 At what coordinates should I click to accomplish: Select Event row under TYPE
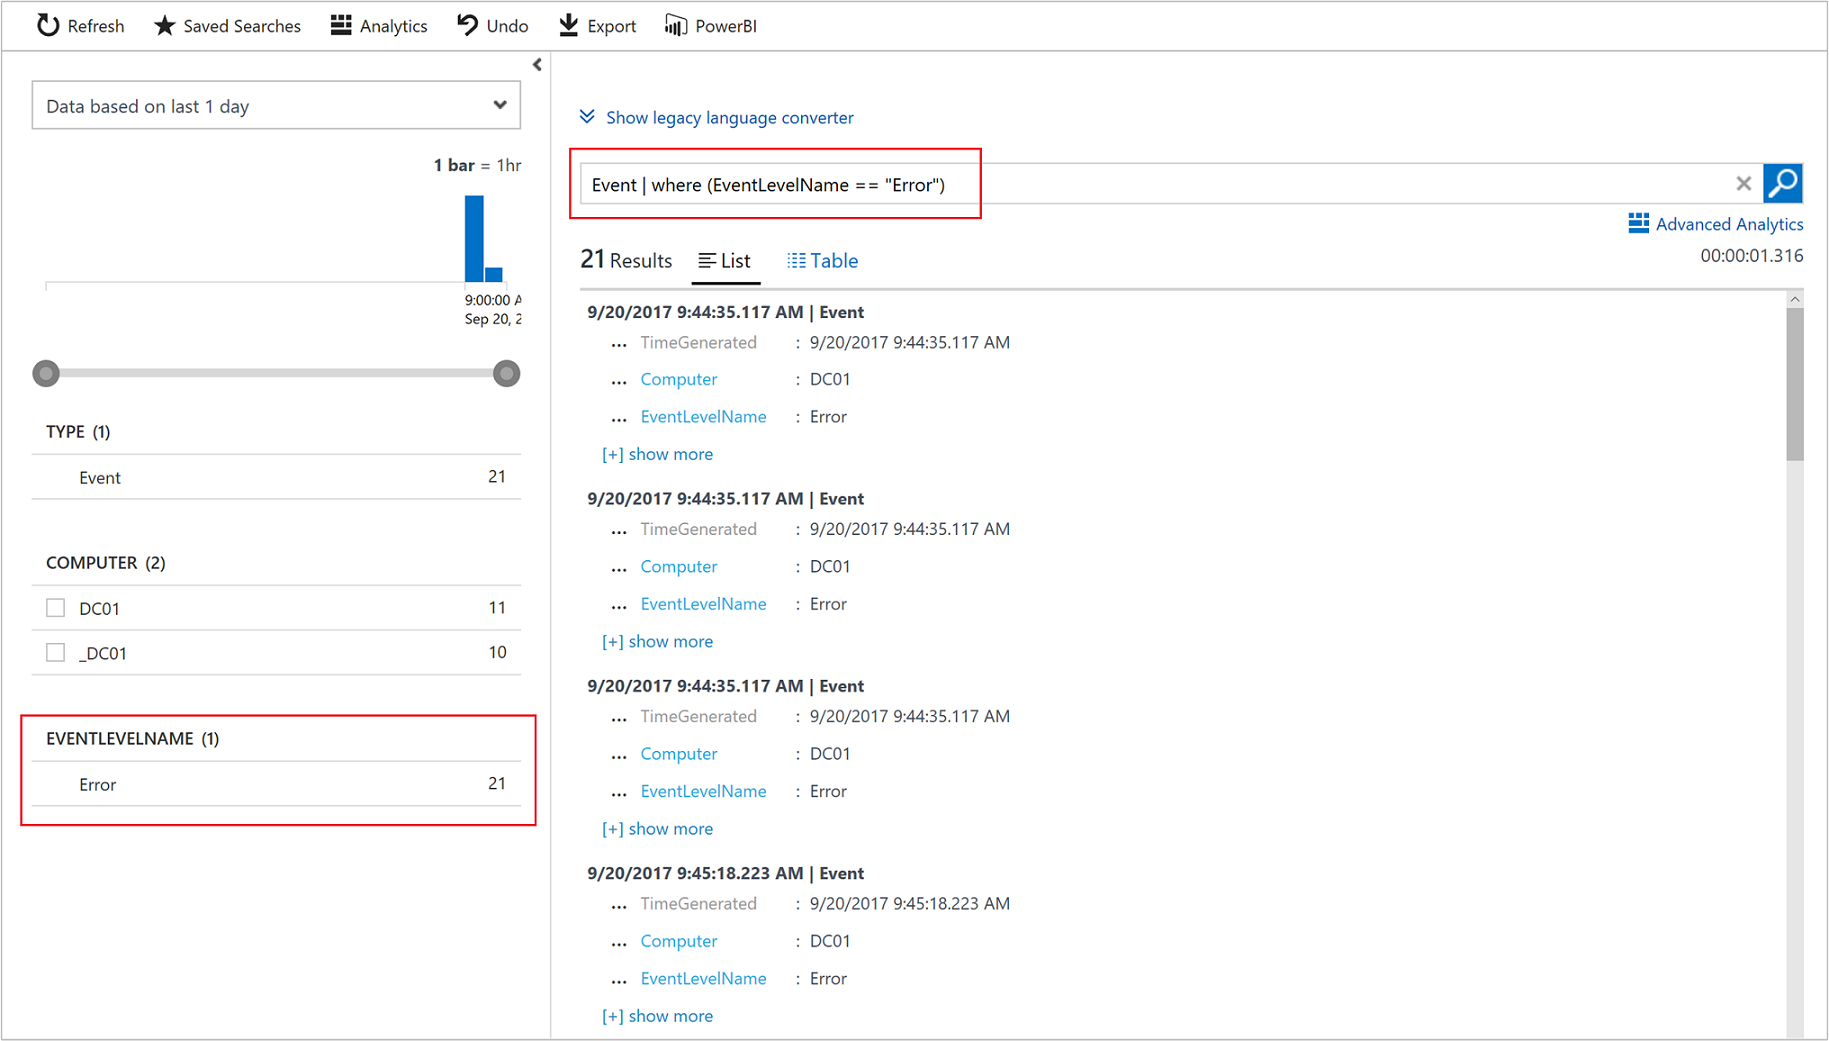(276, 477)
